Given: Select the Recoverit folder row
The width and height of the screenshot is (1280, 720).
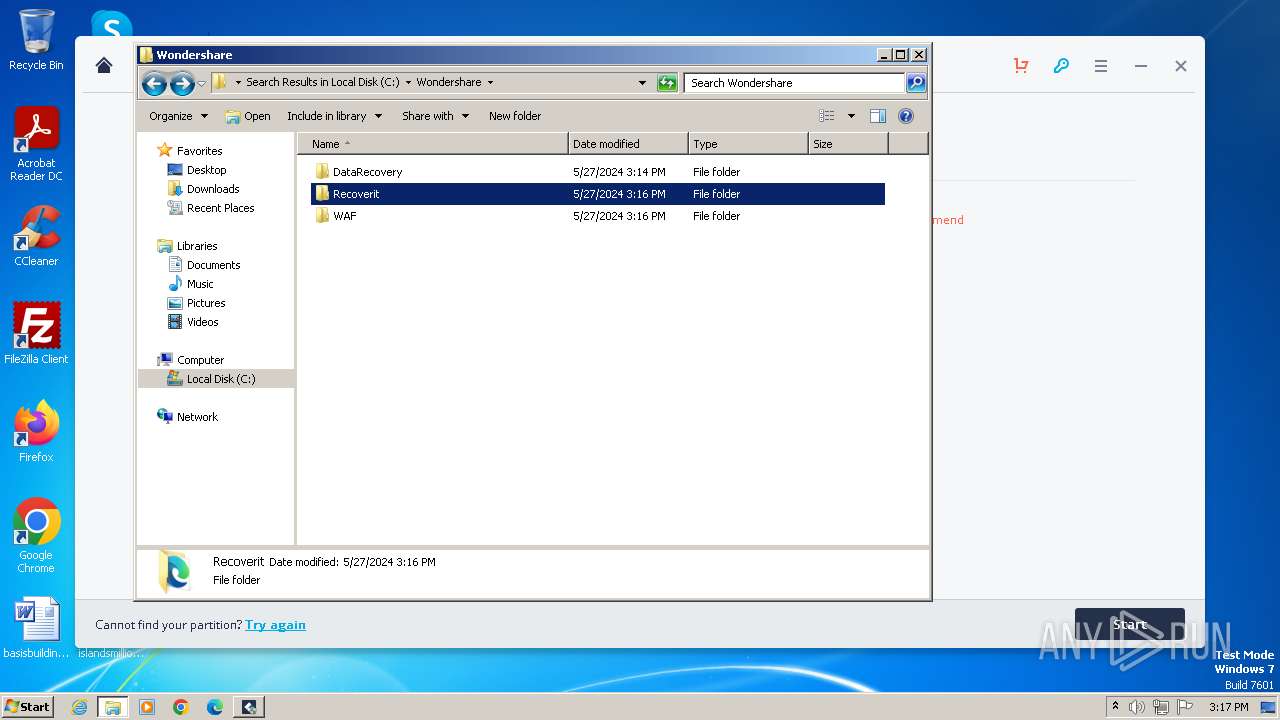Looking at the screenshot, I should (598, 194).
